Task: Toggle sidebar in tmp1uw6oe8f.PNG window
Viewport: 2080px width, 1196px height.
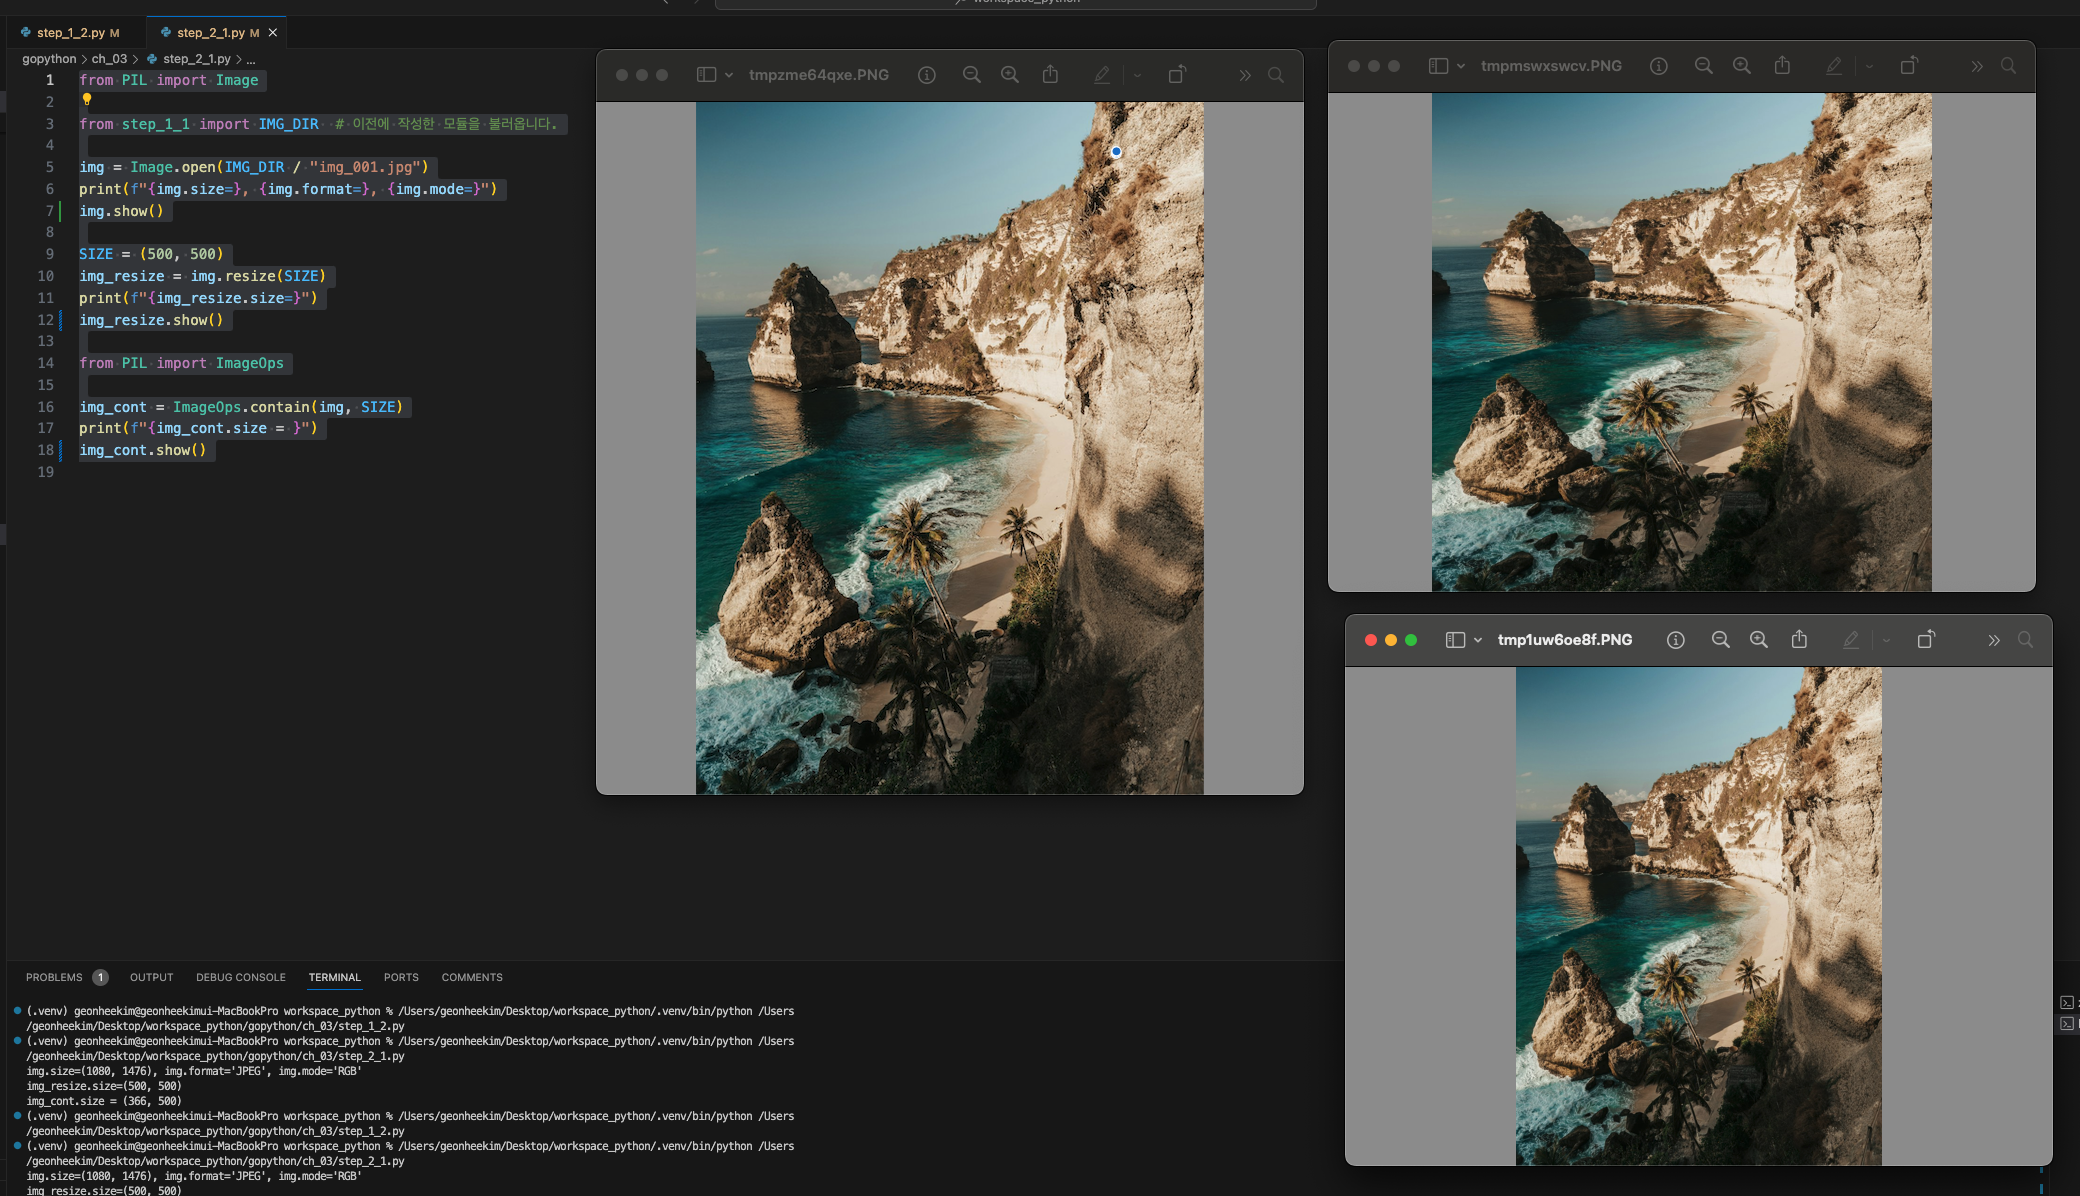Action: pos(1455,640)
